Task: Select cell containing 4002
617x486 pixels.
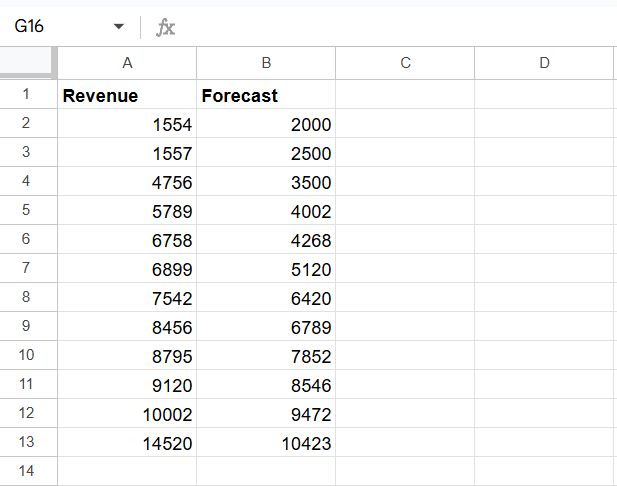Action: coord(266,210)
